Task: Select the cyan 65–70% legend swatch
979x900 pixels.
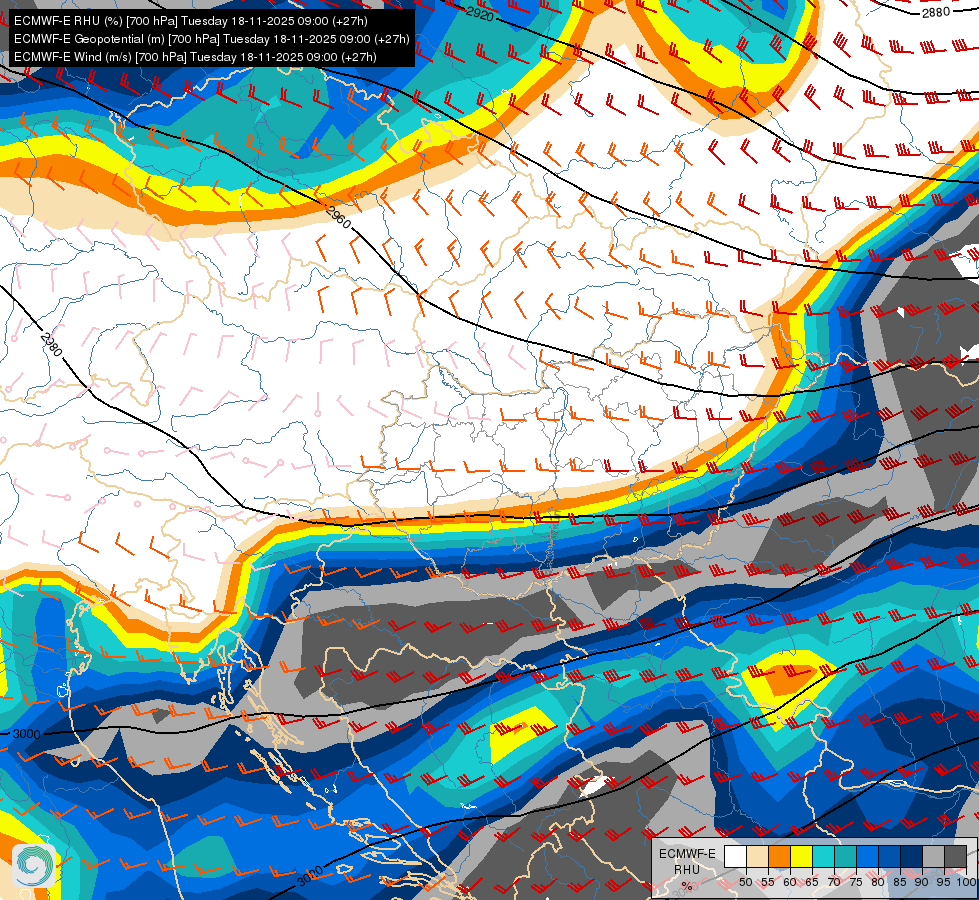Action: (x=824, y=856)
